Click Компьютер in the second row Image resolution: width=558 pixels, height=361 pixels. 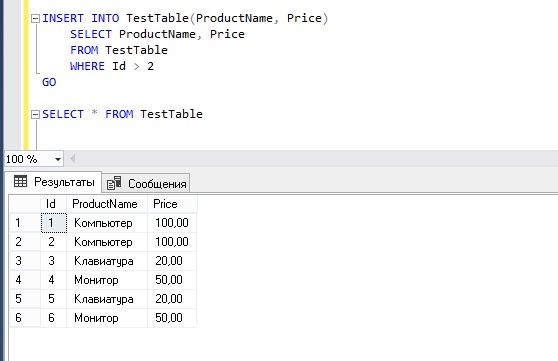tap(107, 242)
